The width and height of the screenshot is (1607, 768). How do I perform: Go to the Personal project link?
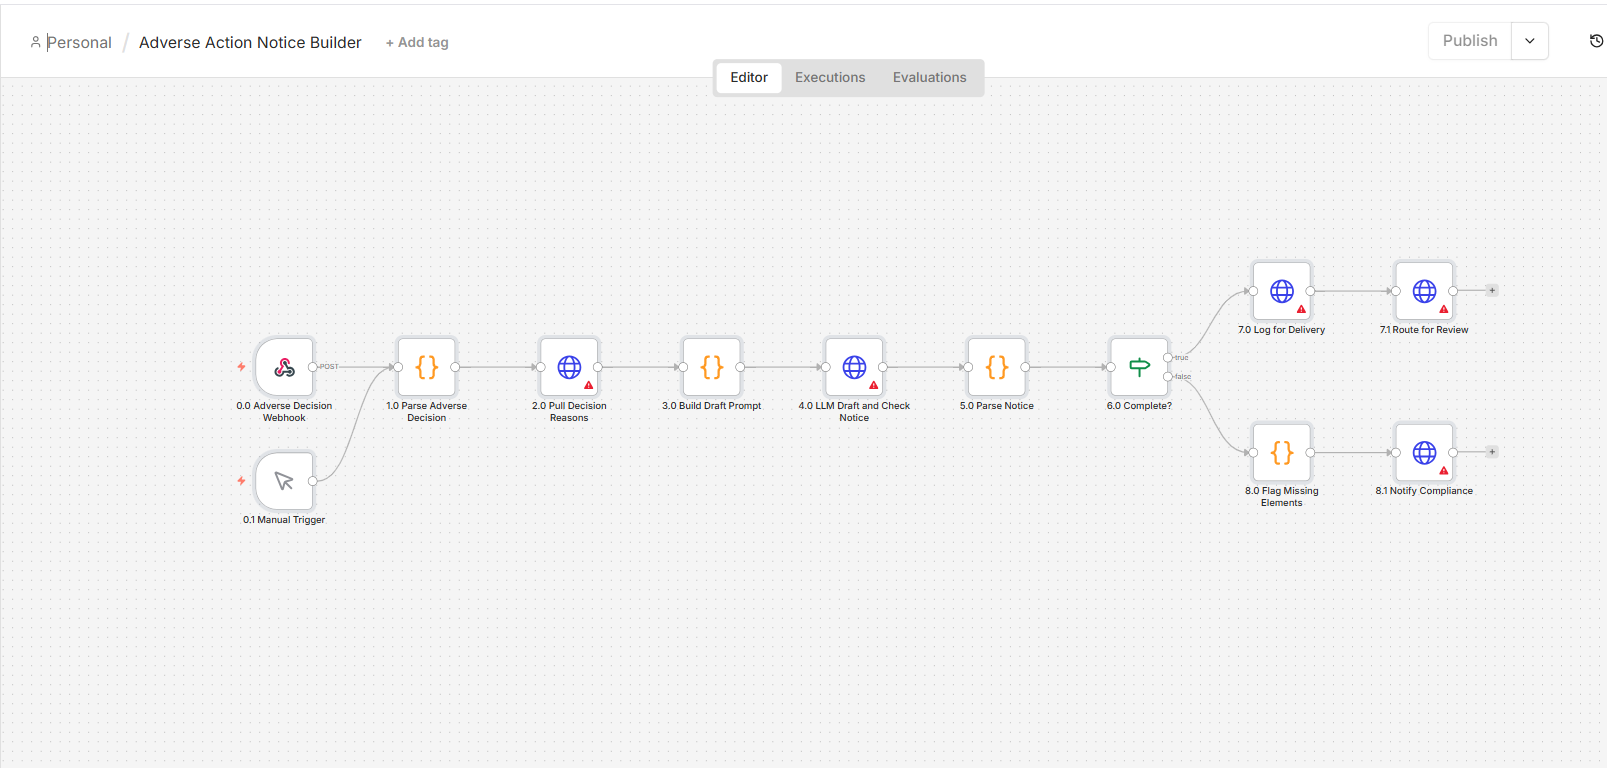79,43
